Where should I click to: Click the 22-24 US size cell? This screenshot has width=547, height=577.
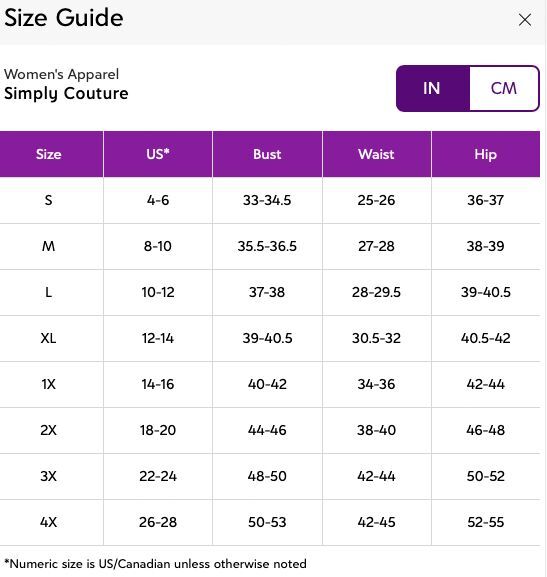pyautogui.click(x=158, y=476)
